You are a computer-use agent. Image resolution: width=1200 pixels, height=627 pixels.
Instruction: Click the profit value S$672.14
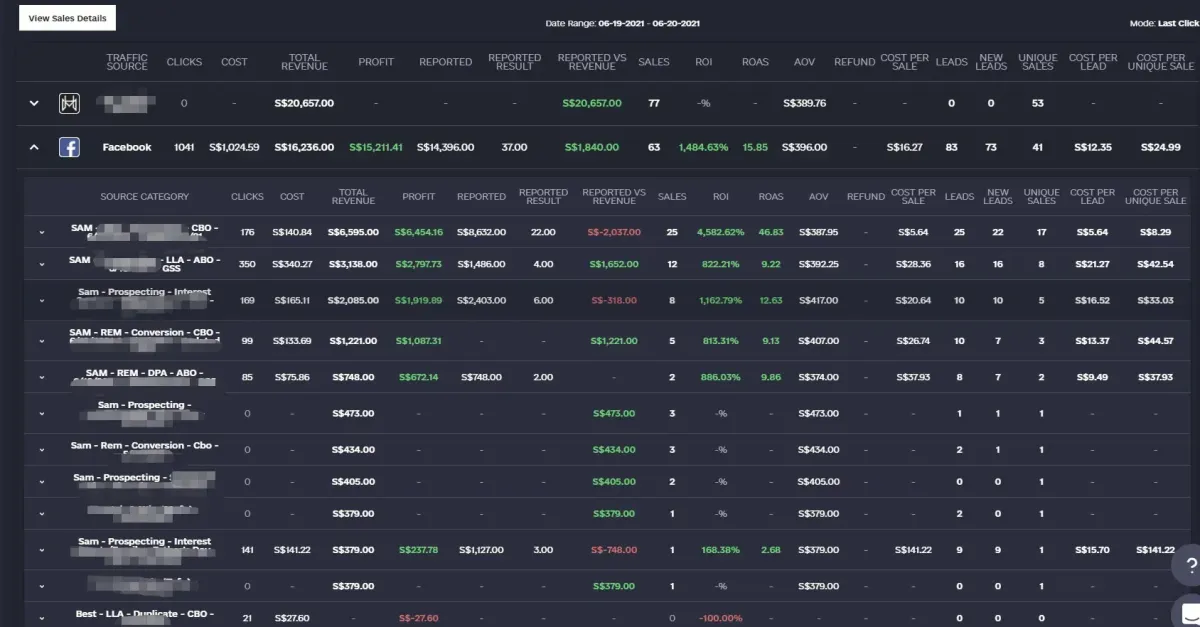419,377
